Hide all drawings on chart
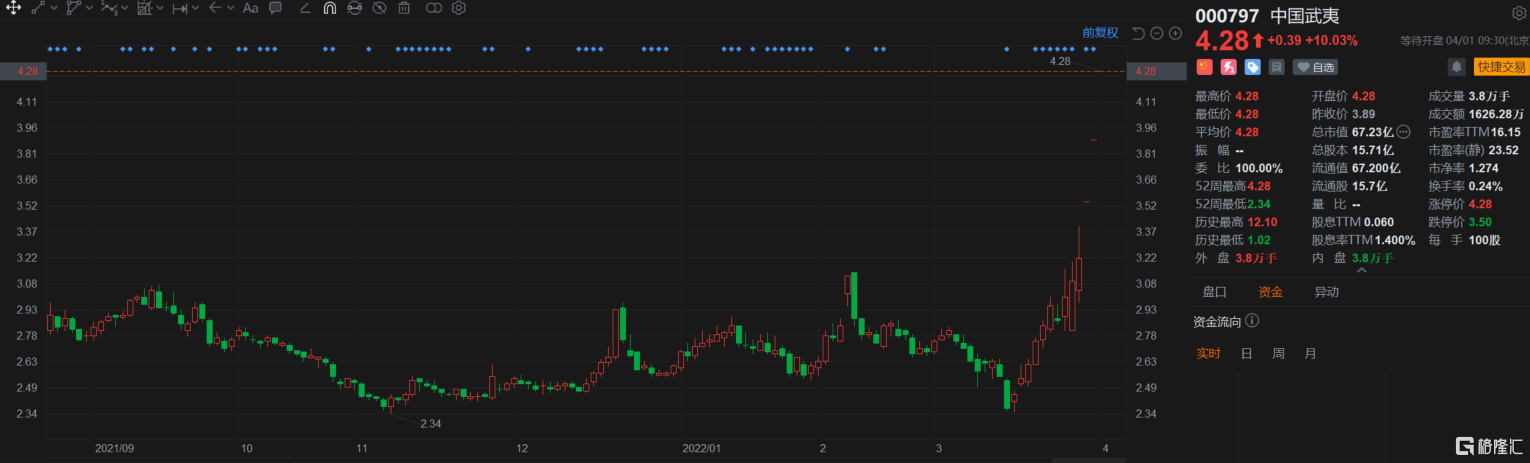The image size is (1530, 463). coord(379,8)
